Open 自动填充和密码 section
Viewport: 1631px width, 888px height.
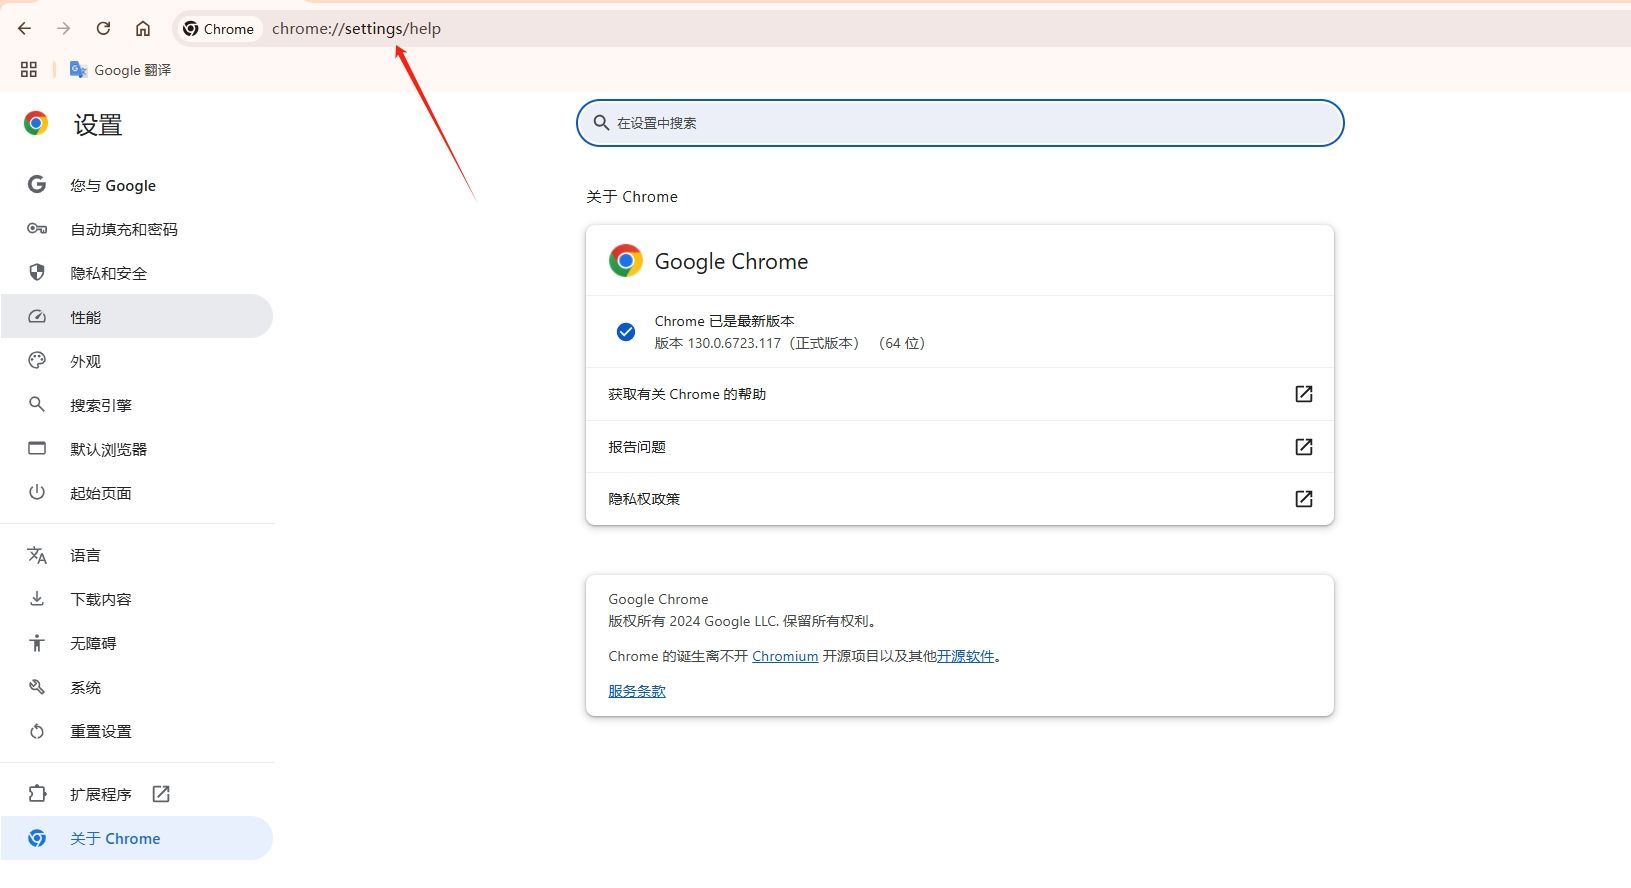[x=137, y=229]
